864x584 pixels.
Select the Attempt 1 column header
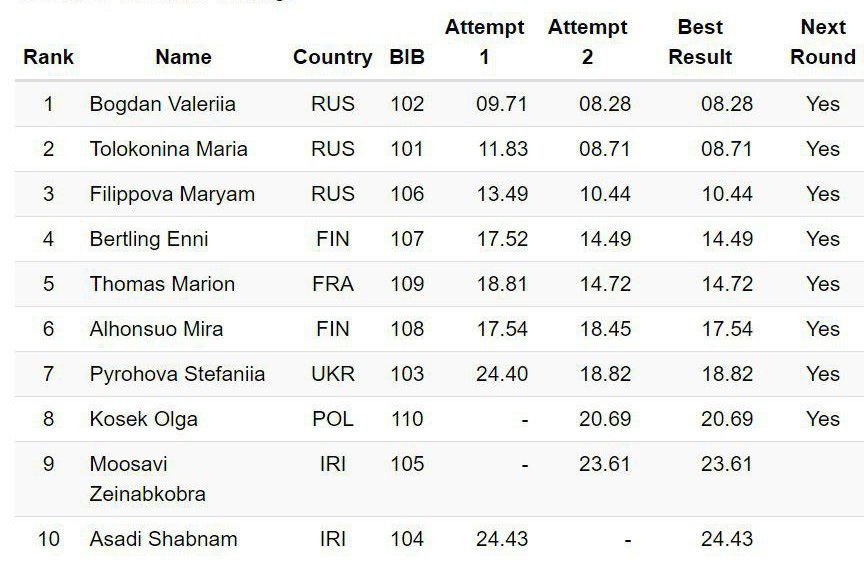click(484, 42)
